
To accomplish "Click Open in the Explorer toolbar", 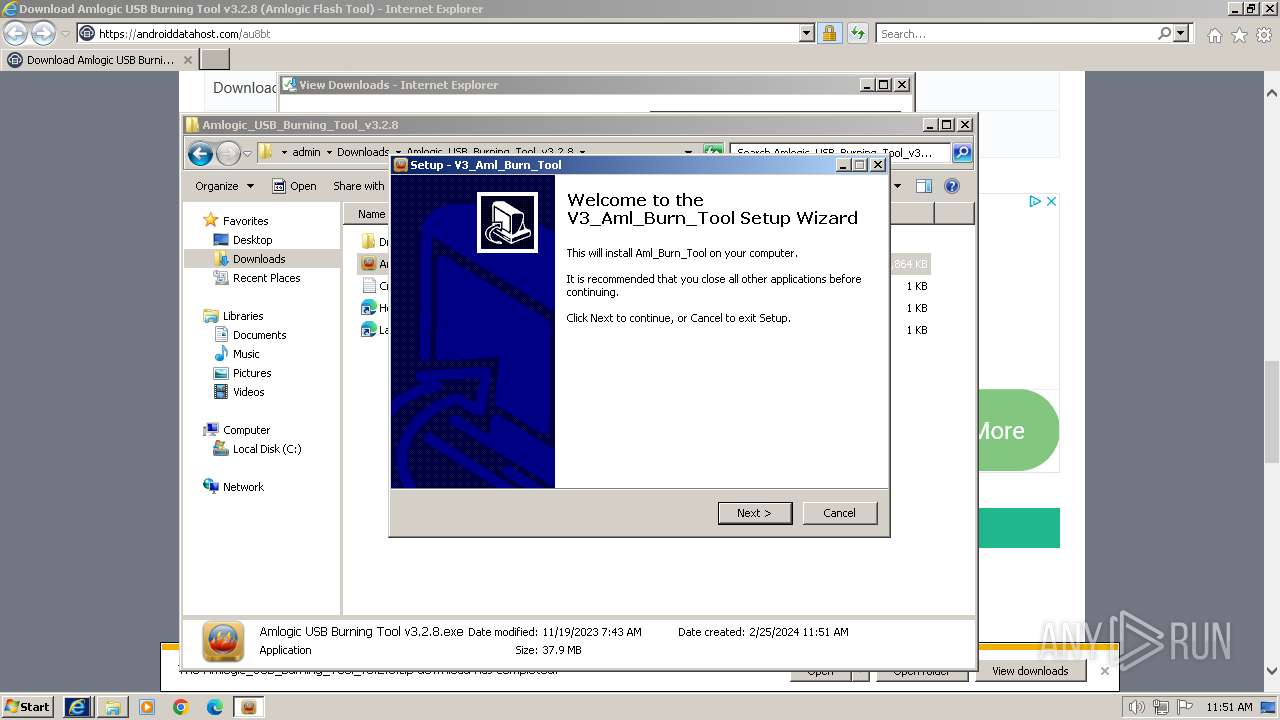I will pyautogui.click(x=294, y=186).
